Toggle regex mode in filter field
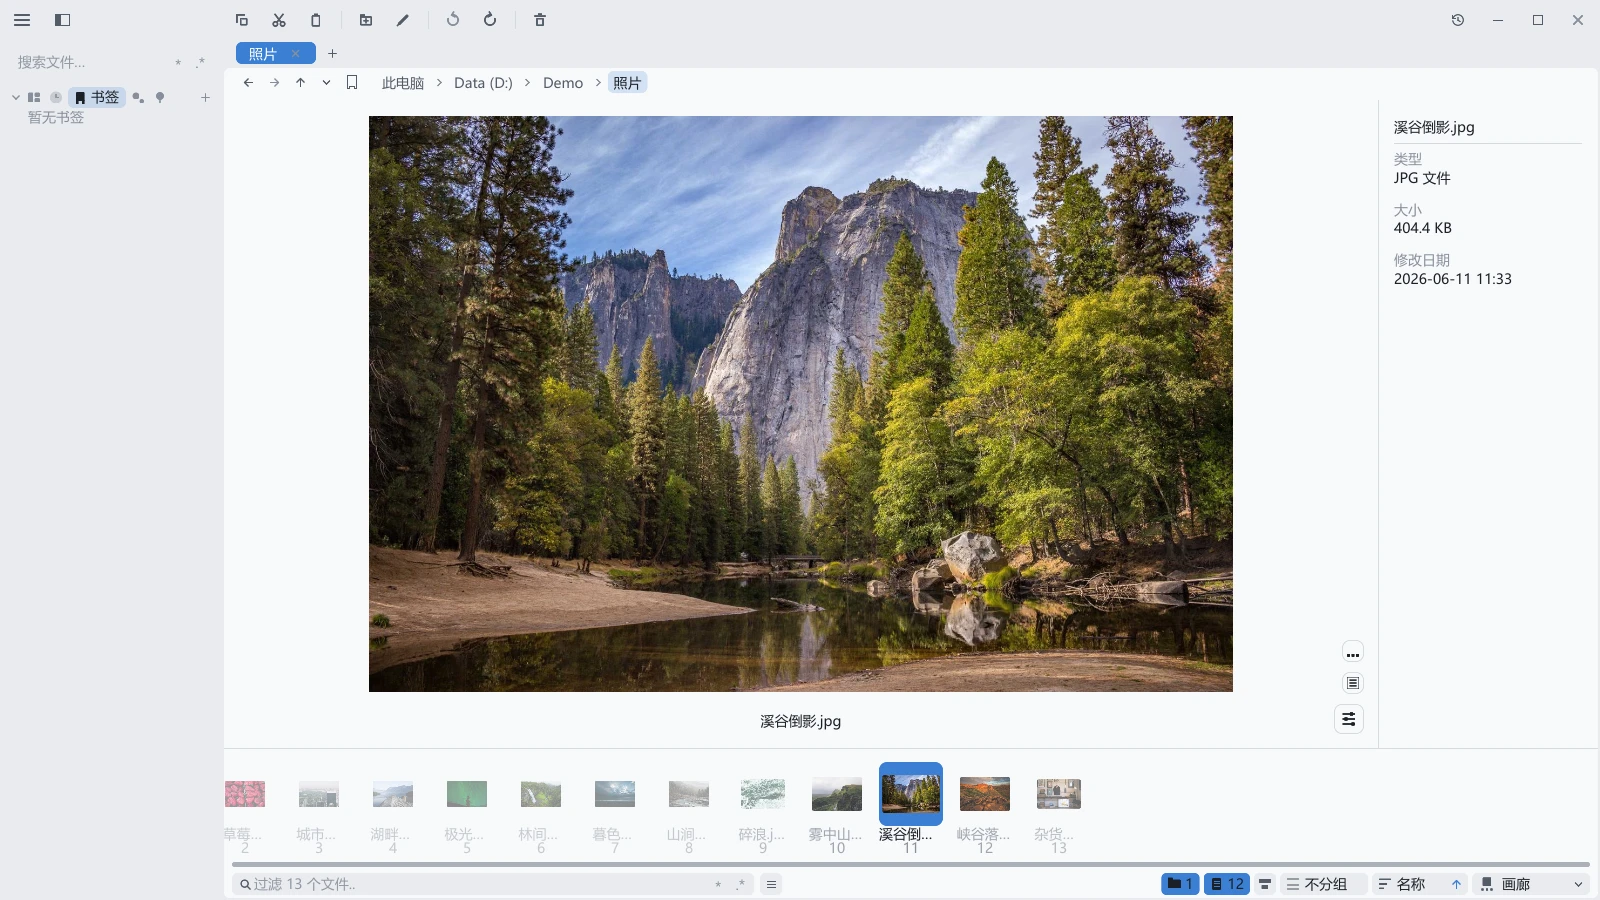Viewport: 1600px width, 900px height. [x=741, y=884]
